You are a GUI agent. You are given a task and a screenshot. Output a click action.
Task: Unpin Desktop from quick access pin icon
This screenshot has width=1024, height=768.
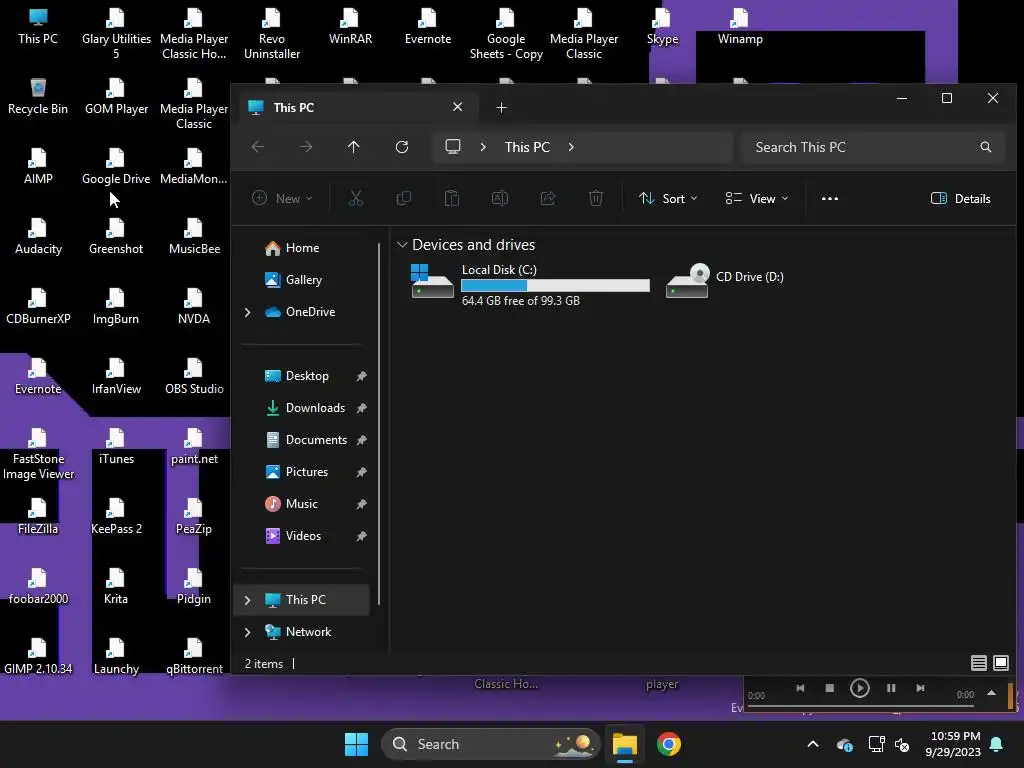[x=361, y=376]
